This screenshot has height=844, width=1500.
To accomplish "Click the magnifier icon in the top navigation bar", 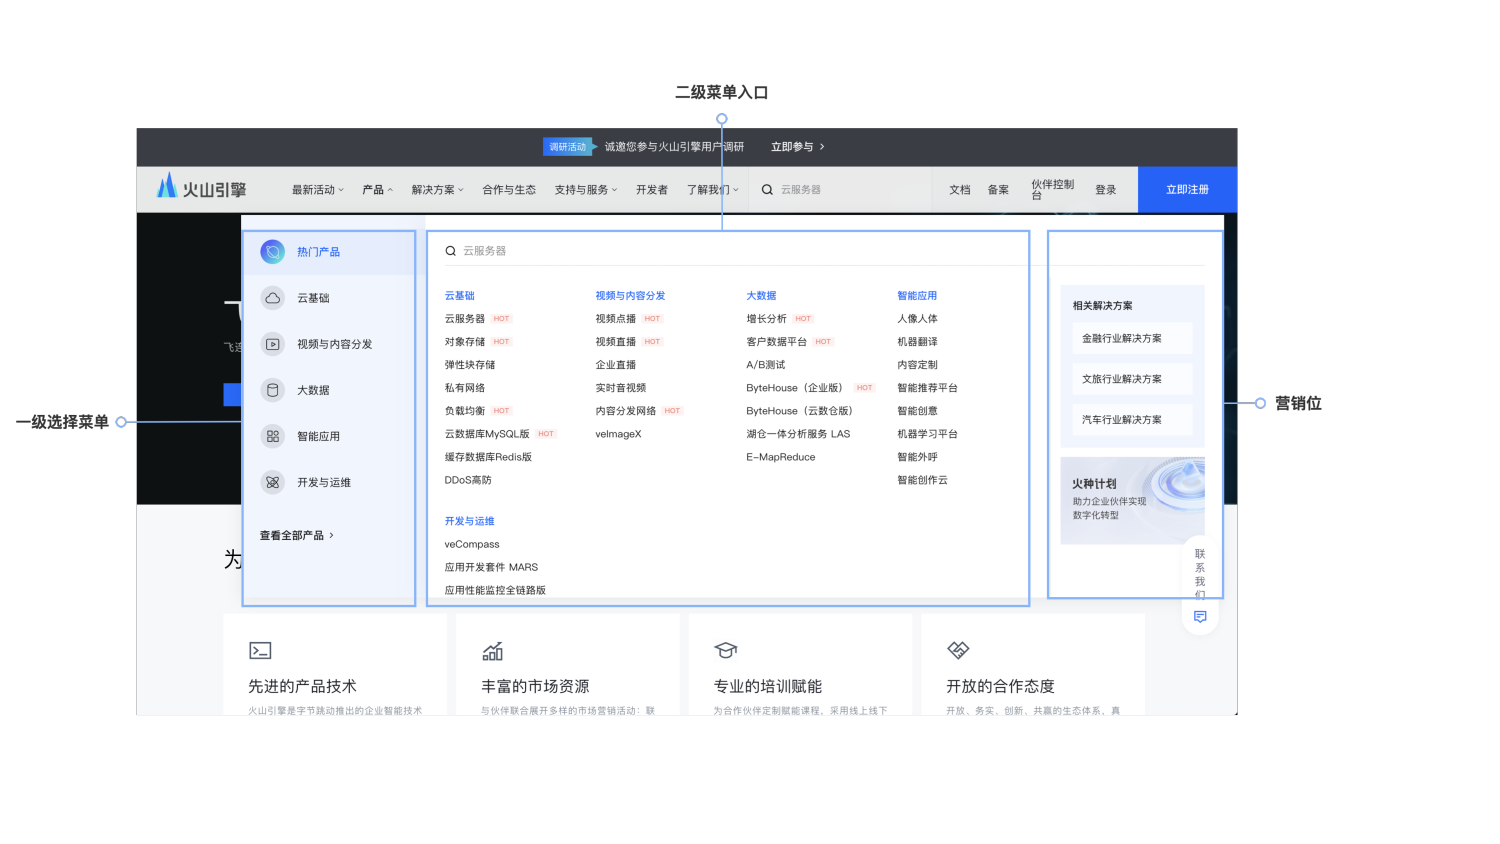I will click(x=767, y=190).
